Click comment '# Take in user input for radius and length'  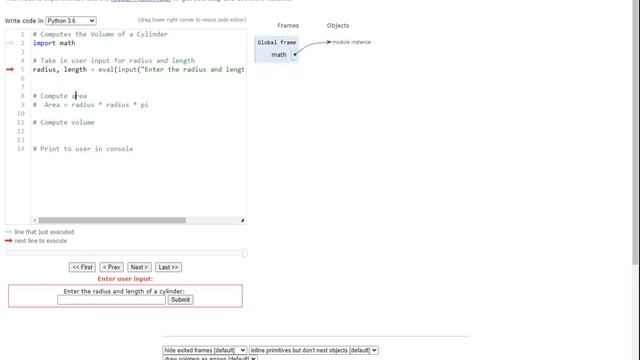[114, 60]
